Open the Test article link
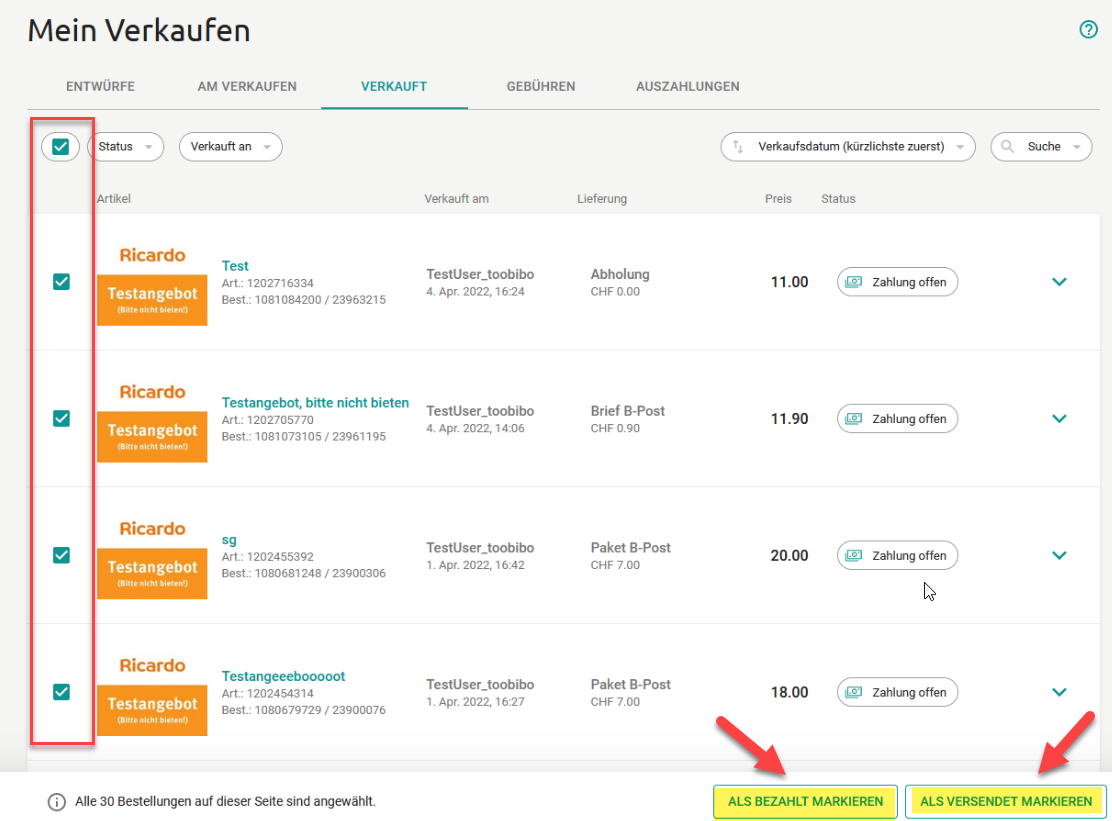The width and height of the screenshot is (1112, 821). [x=235, y=266]
